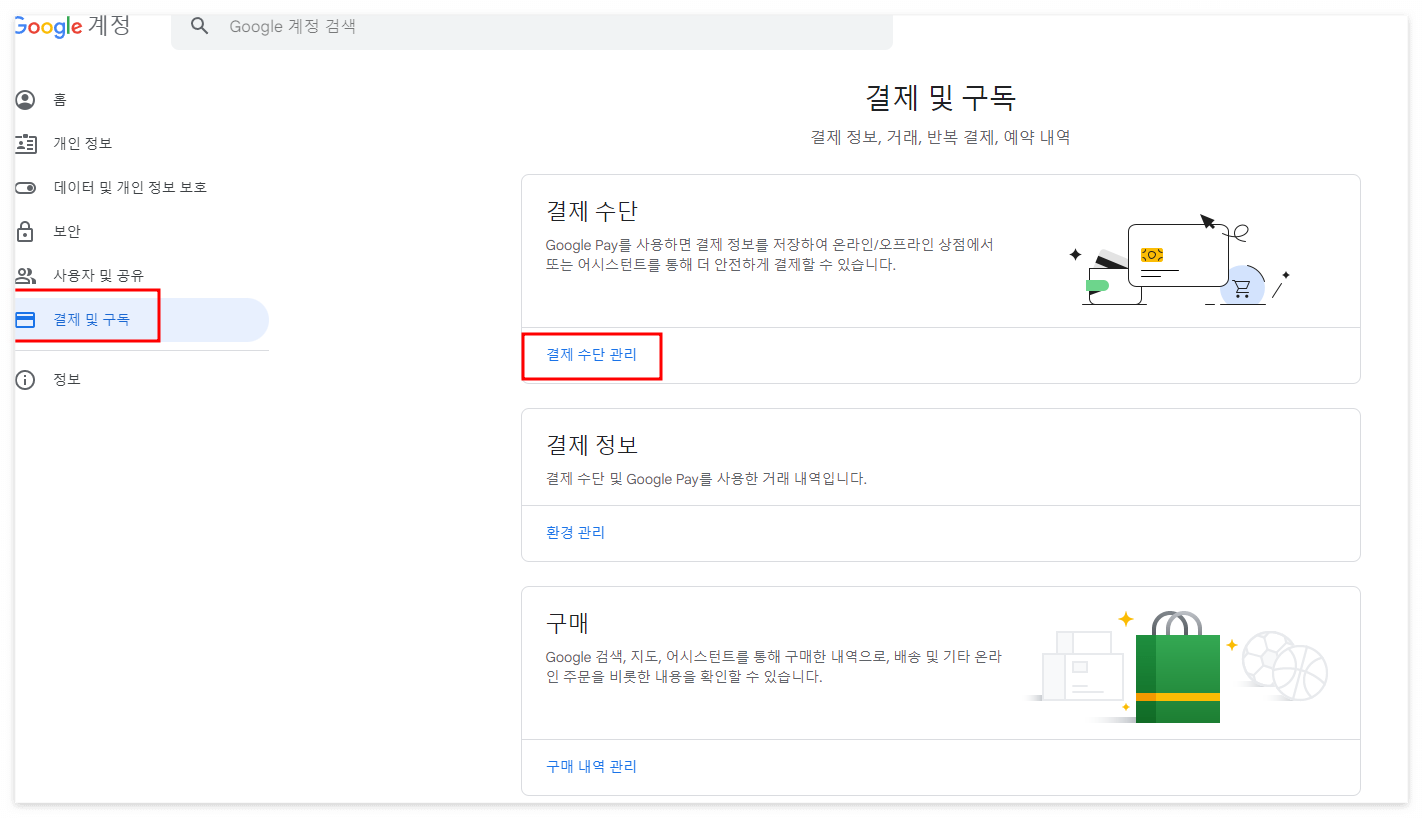Open the 결제 수단 관리 link
Image resolution: width=1423 pixels, height=818 pixels.
[x=591, y=355]
